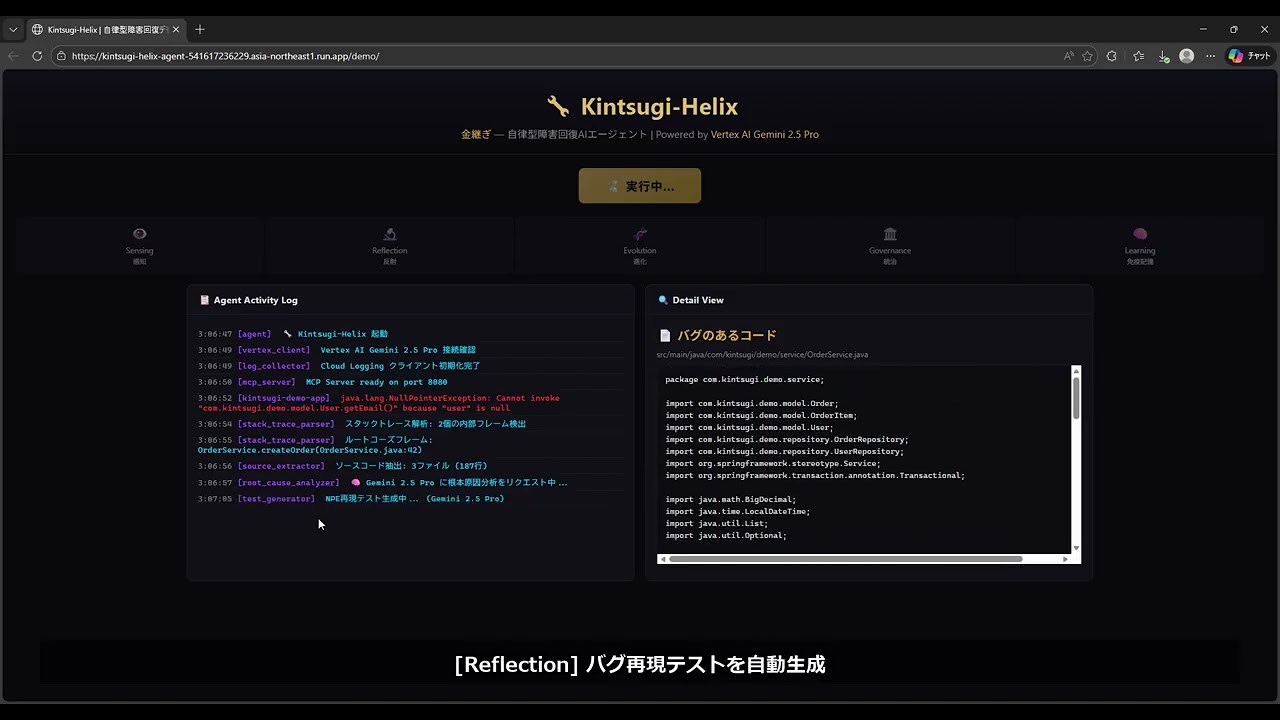Click the Reflection stage microscope icon
Image resolution: width=1280 pixels, height=720 pixels.
tap(390, 234)
